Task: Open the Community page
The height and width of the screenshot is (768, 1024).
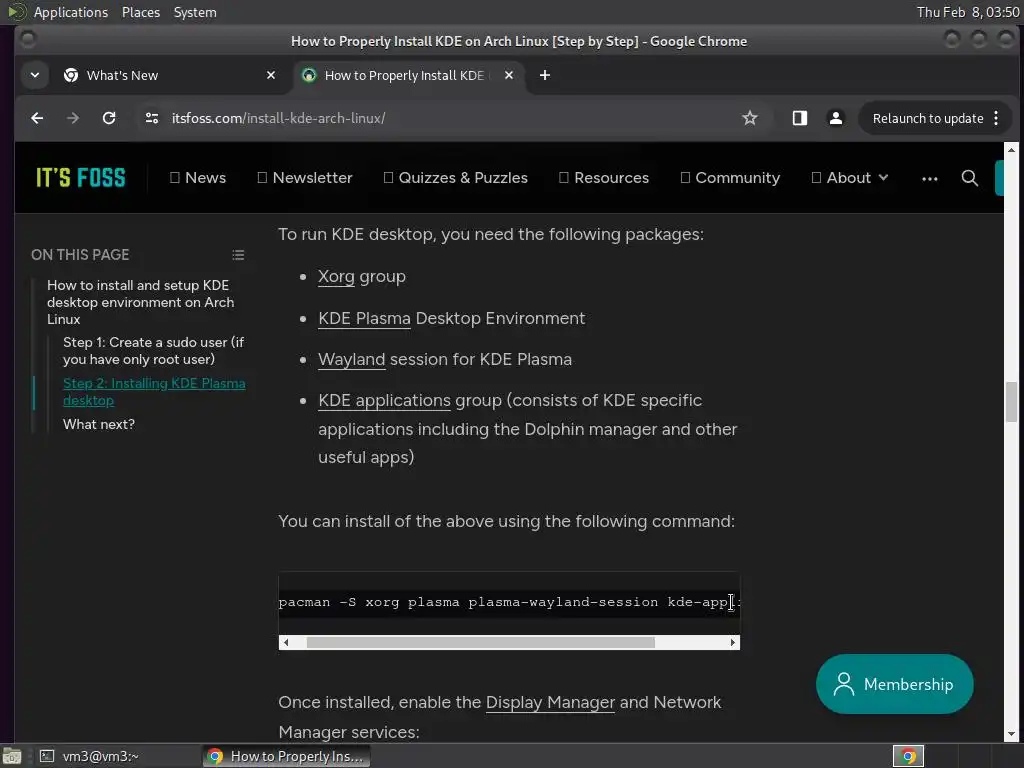Action: pos(730,178)
